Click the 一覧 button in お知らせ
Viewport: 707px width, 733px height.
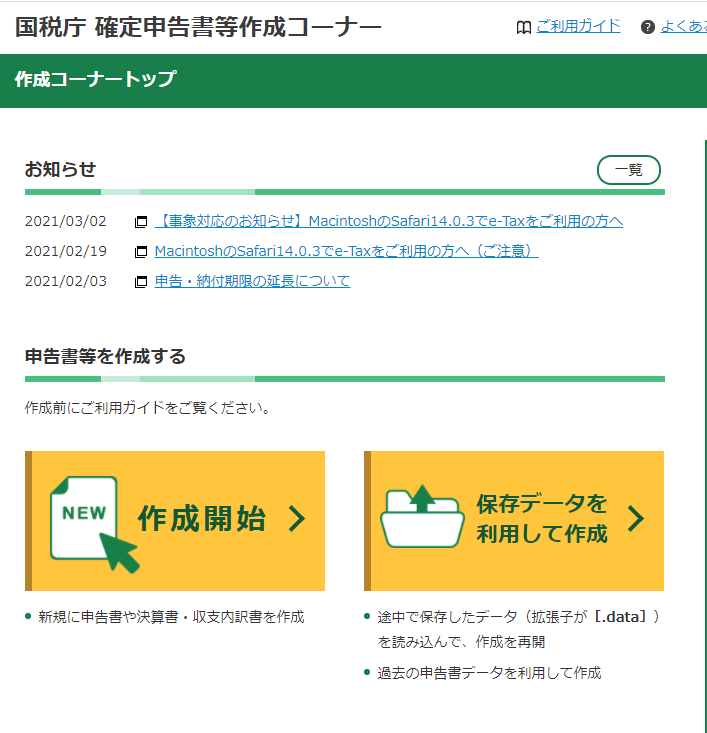pyautogui.click(x=629, y=170)
